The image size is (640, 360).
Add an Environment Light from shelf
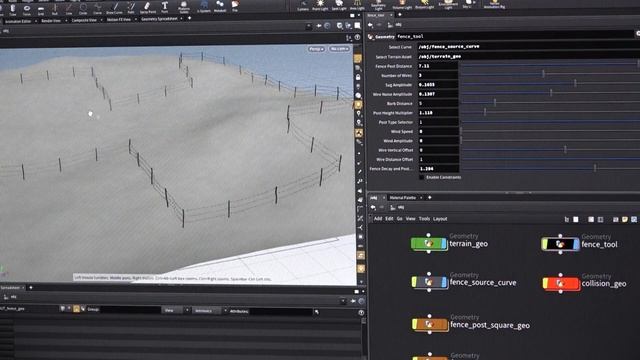tap(448, 5)
